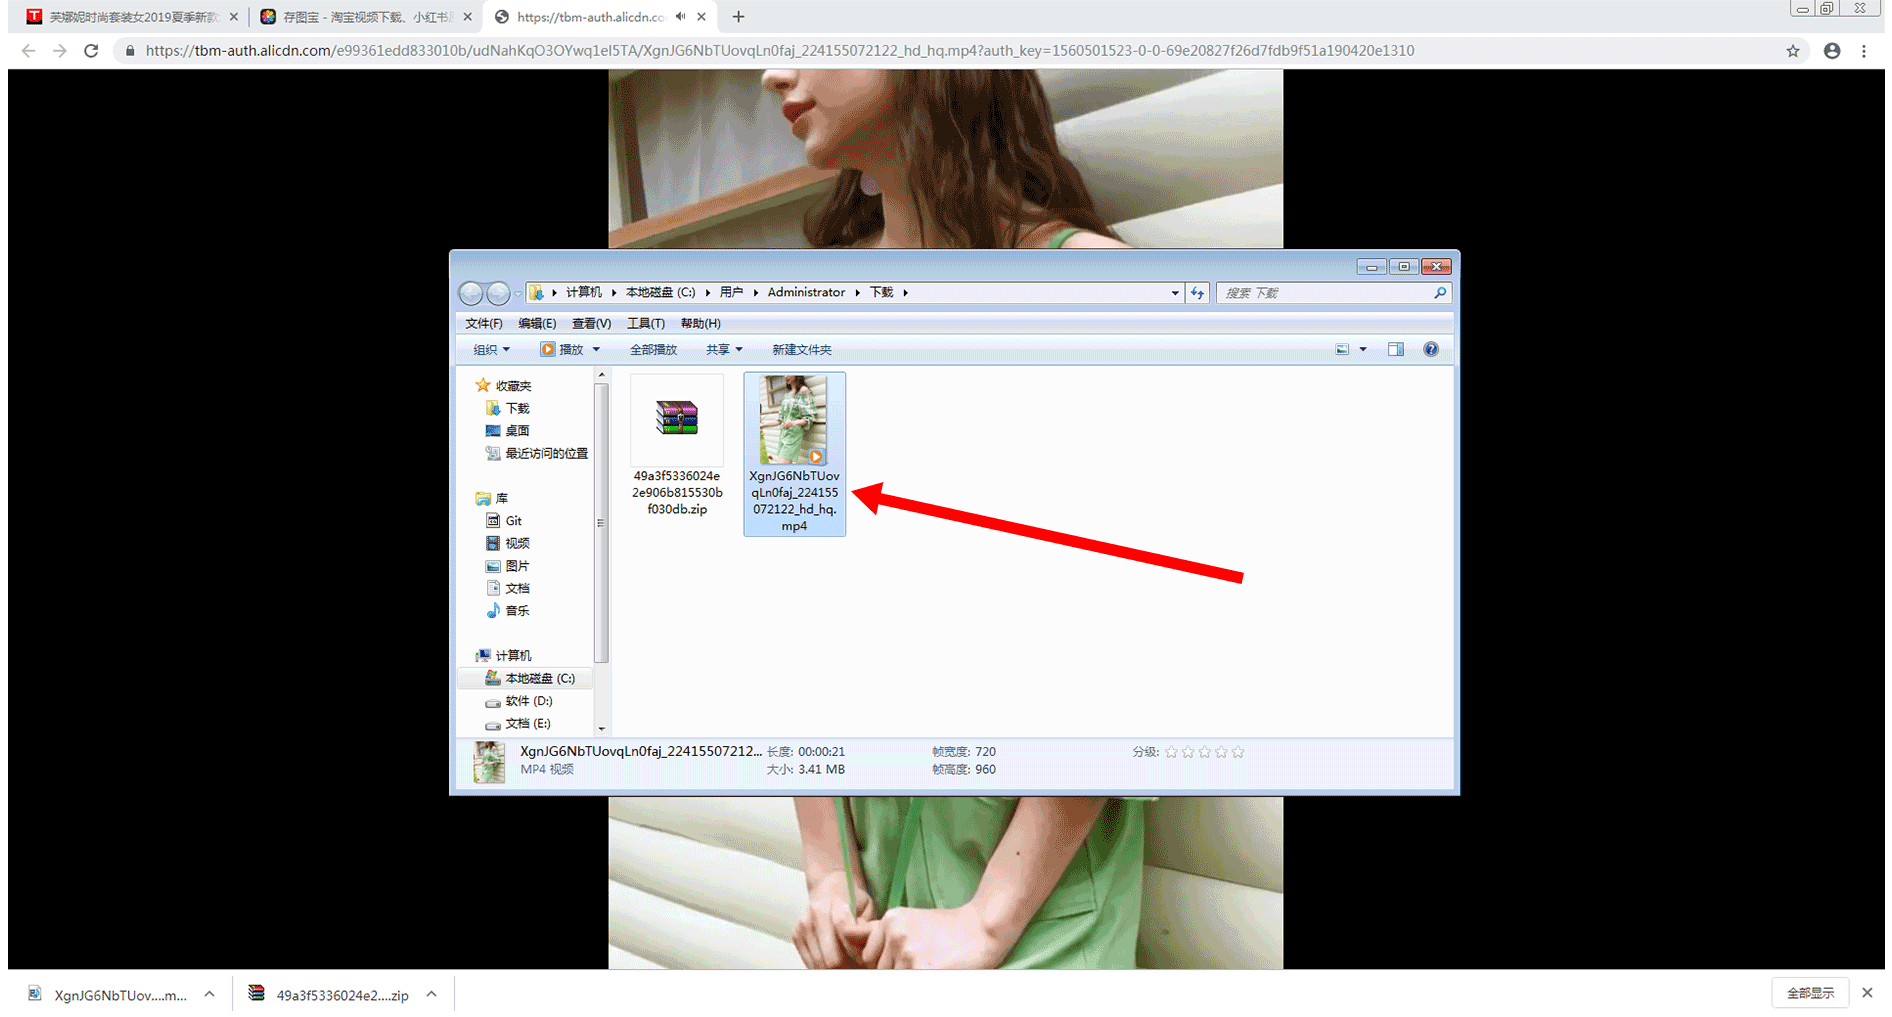1892x1017 pixels.
Task: Toggle the Explorer preview pane icon
Action: coord(1396,349)
